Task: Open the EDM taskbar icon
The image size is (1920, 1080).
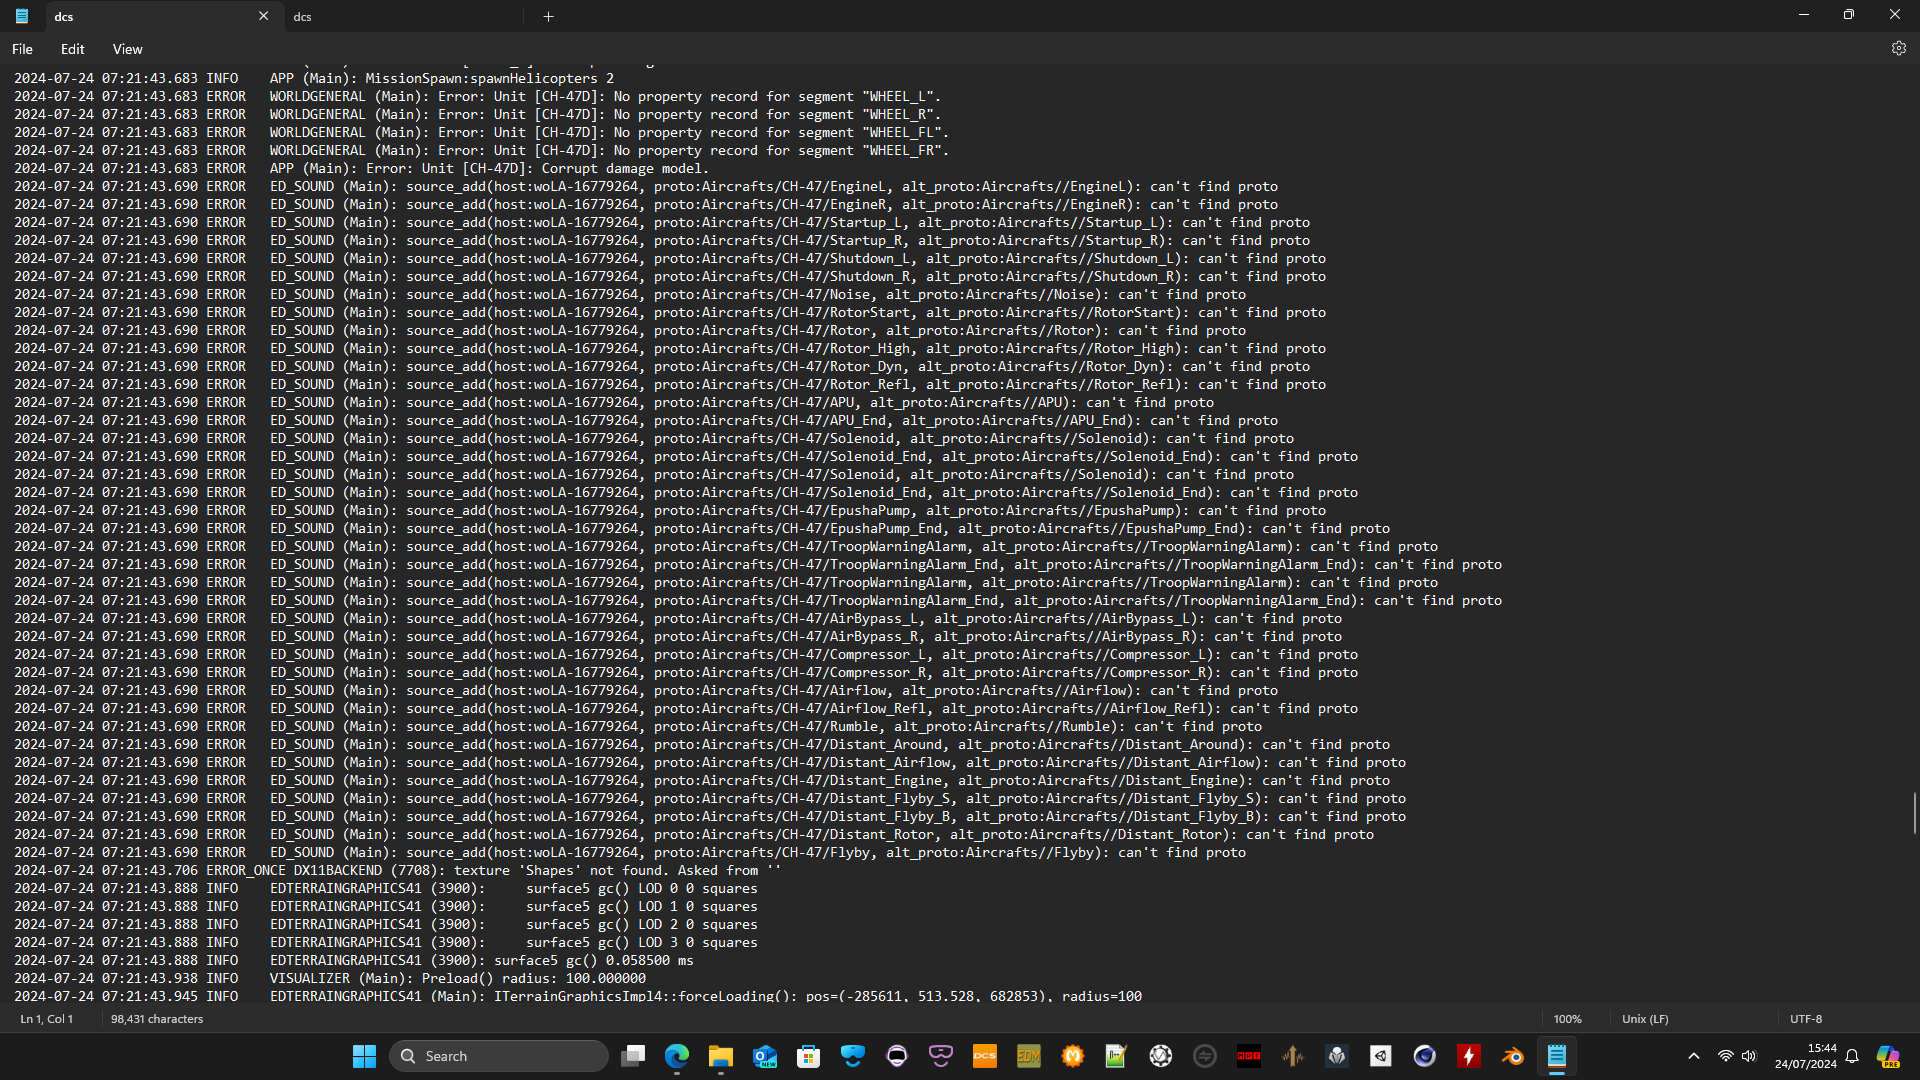Action: 1029,1056
